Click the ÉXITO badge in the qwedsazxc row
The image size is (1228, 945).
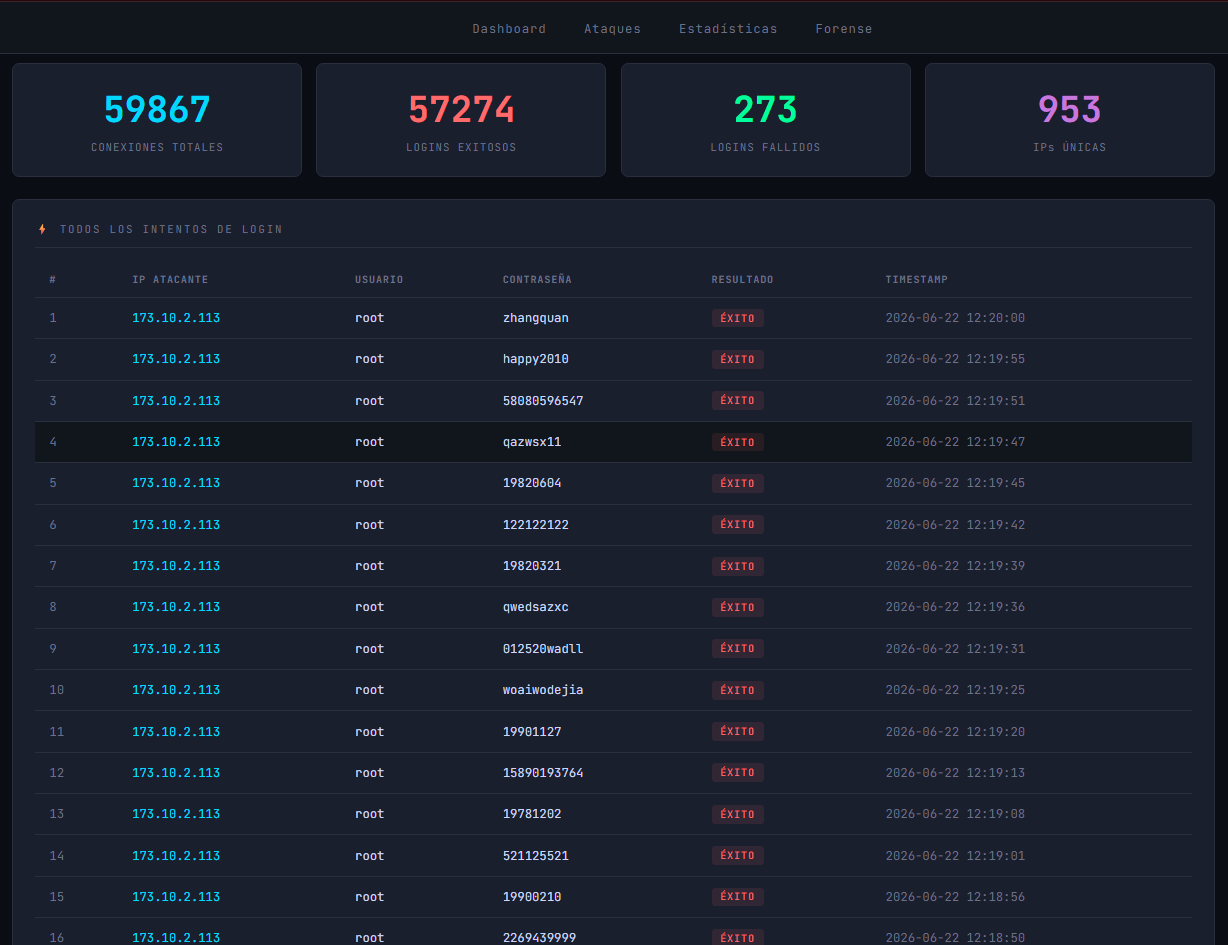click(x=738, y=607)
